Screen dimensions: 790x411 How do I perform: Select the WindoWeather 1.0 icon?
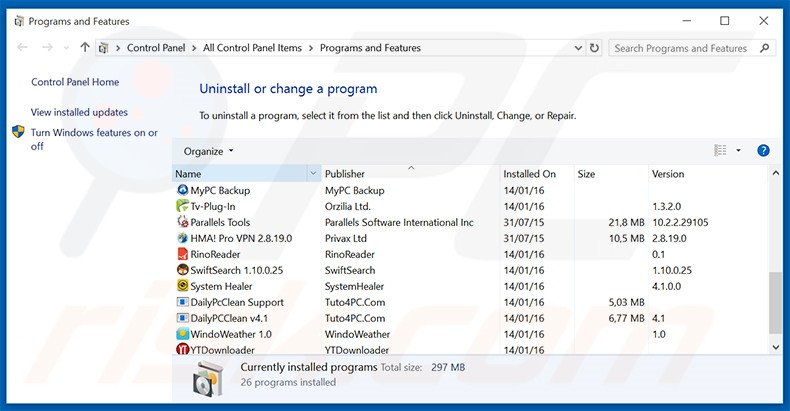[x=182, y=334]
